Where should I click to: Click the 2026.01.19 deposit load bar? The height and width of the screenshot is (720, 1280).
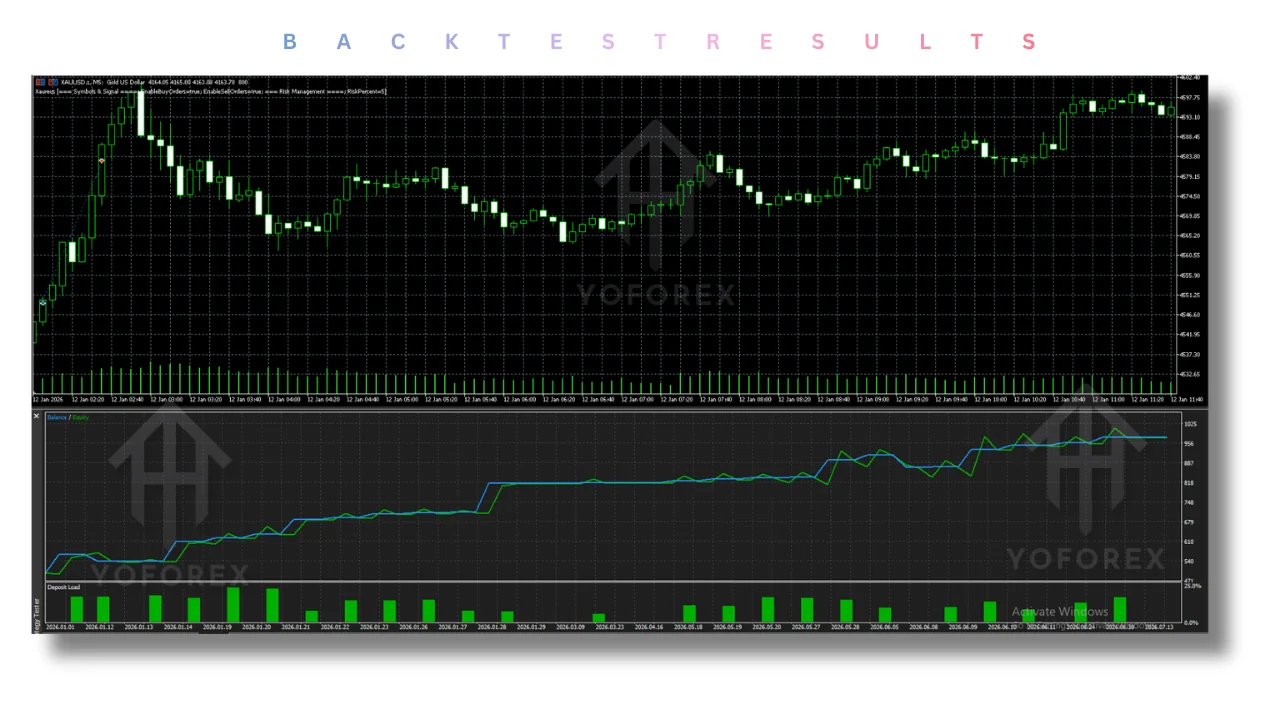tap(233, 605)
